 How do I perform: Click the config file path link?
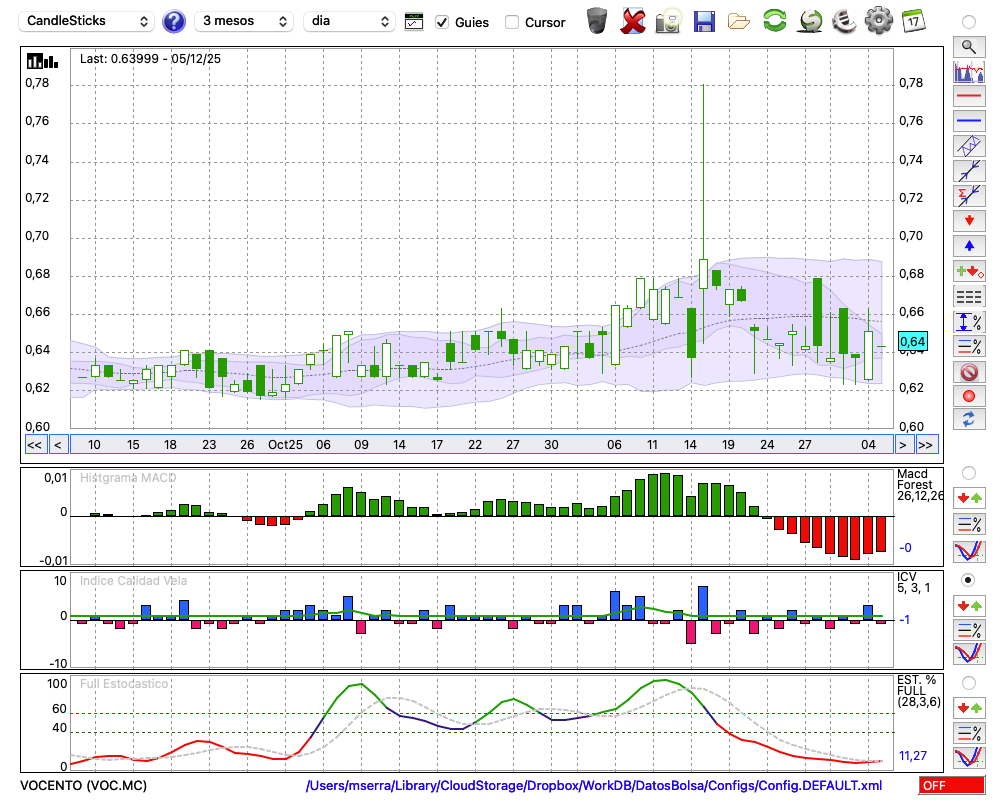[x=594, y=786]
